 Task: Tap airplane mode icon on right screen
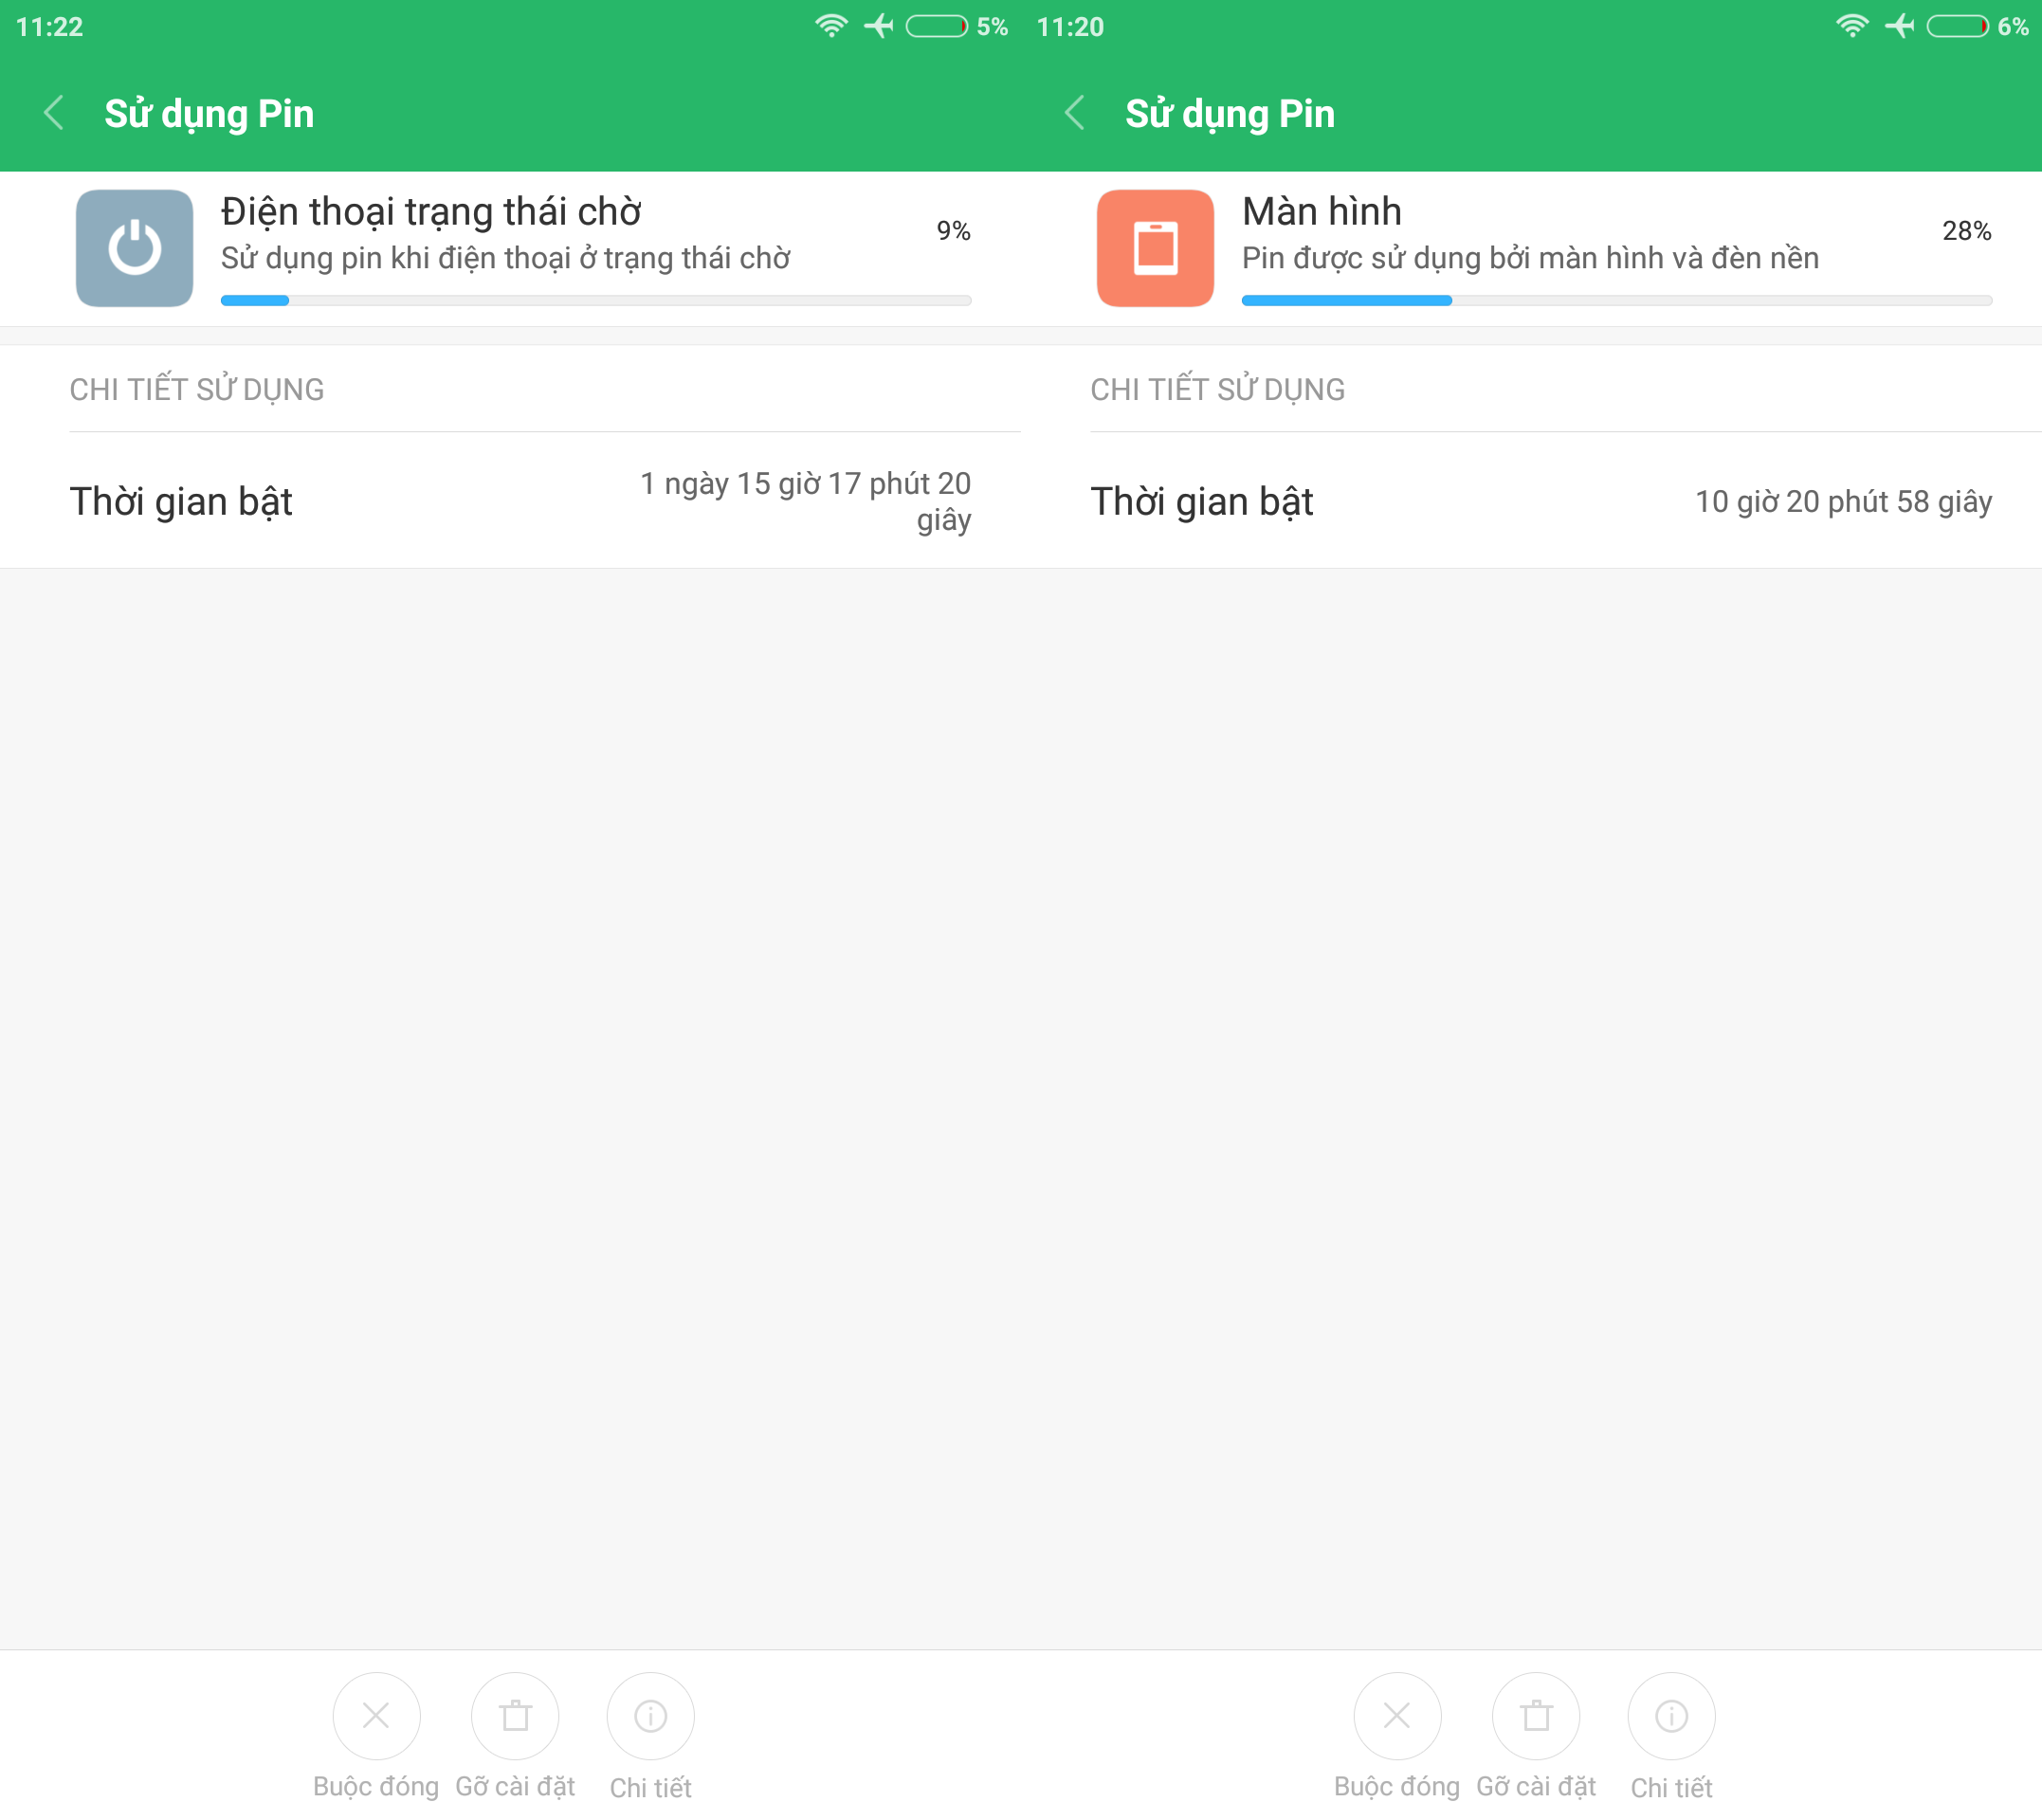point(1900,26)
